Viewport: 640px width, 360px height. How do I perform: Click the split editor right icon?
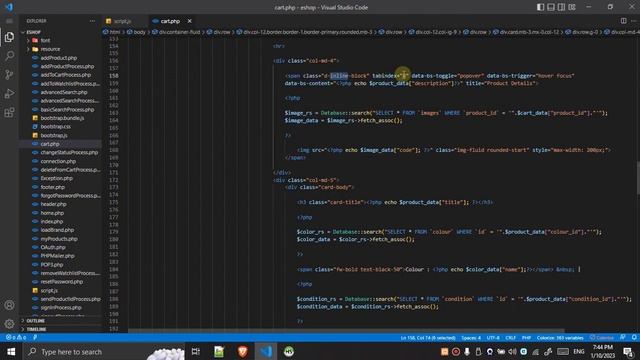pyautogui.click(x=623, y=21)
